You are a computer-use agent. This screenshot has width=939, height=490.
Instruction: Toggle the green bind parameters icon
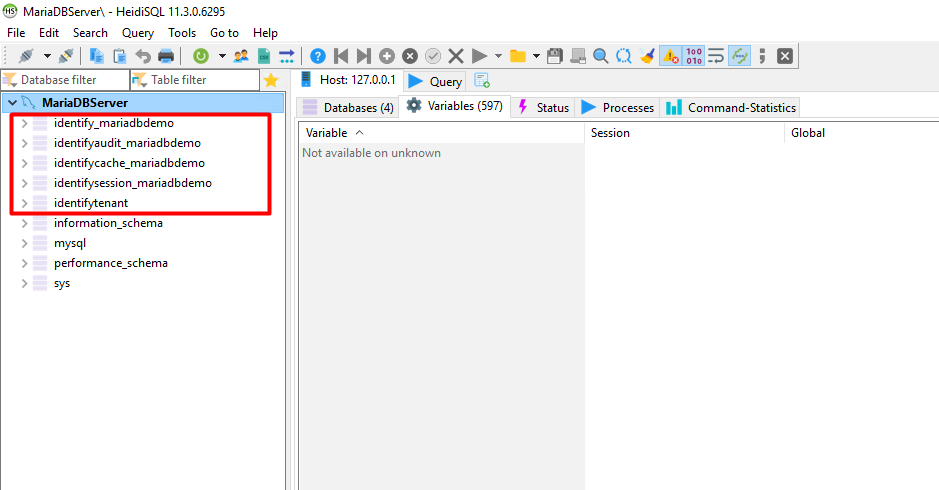740,56
